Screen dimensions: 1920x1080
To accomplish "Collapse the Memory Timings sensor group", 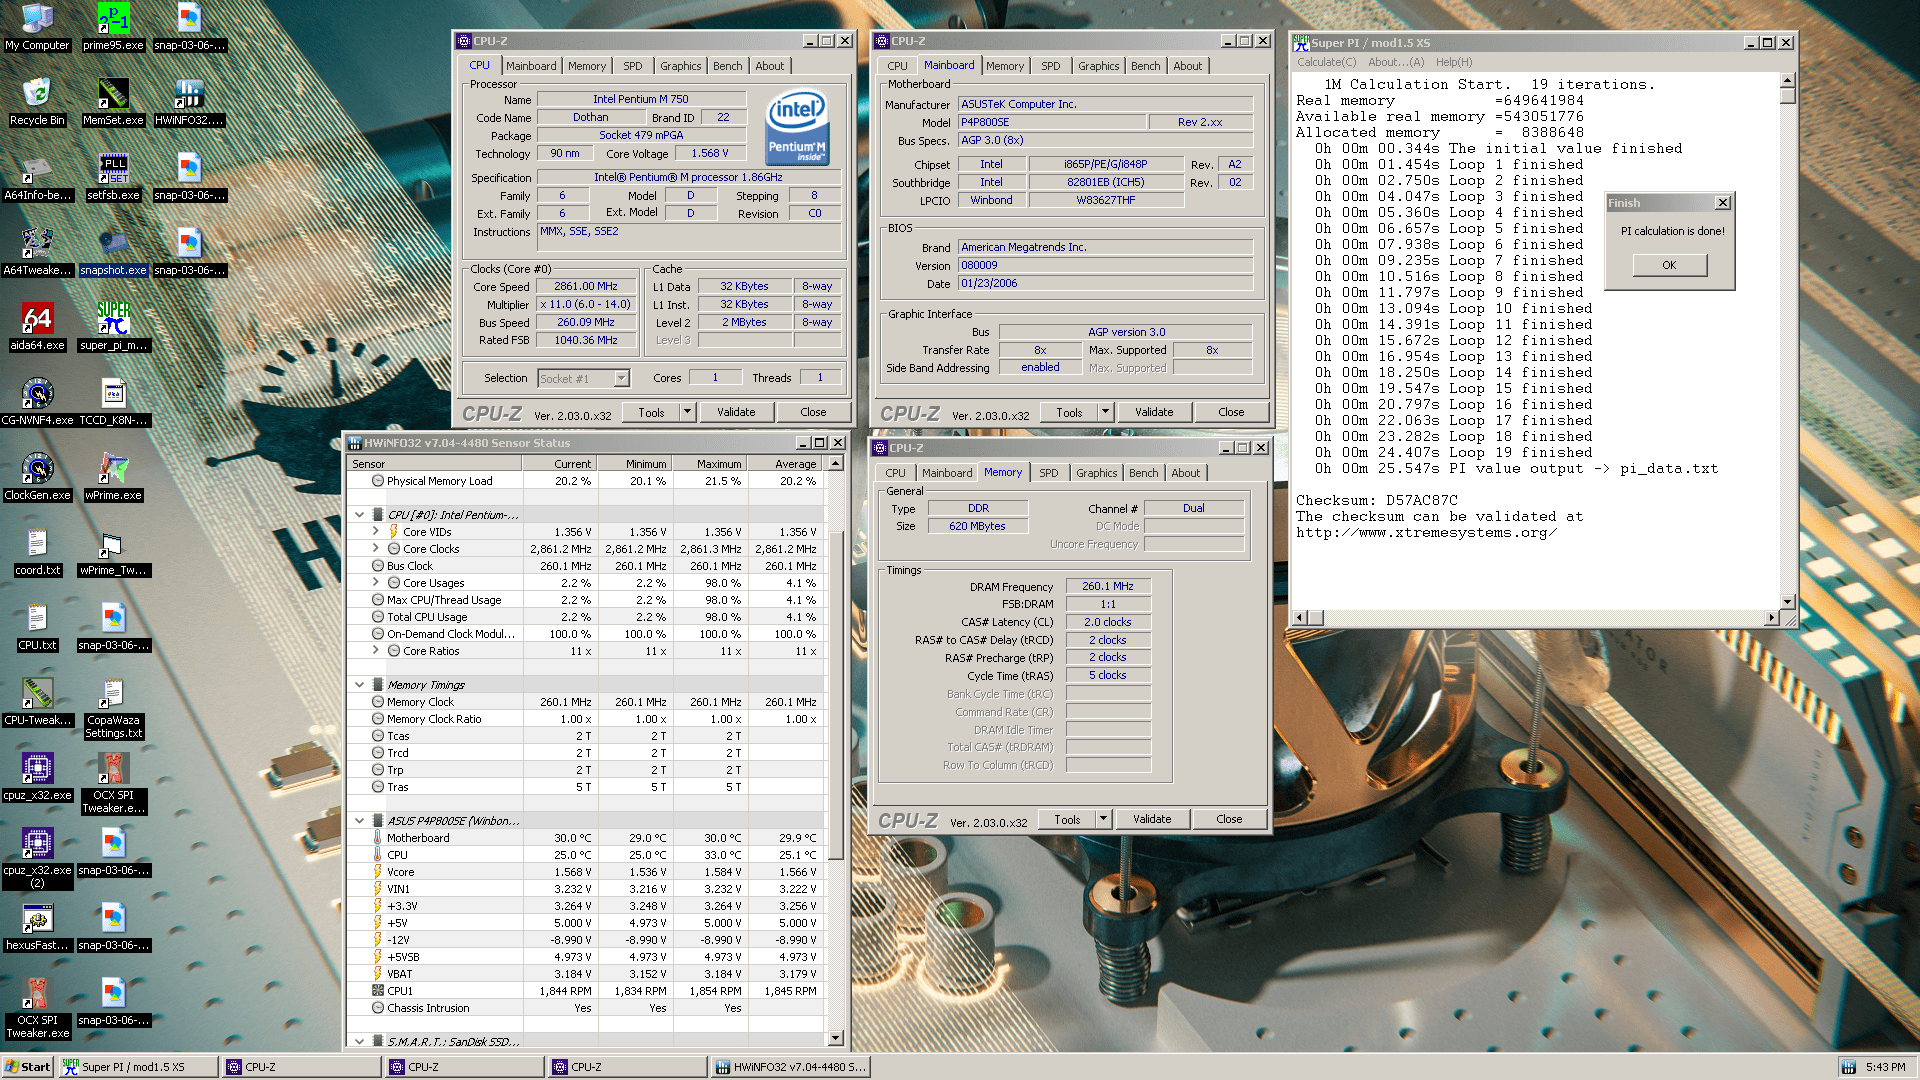I will [360, 685].
